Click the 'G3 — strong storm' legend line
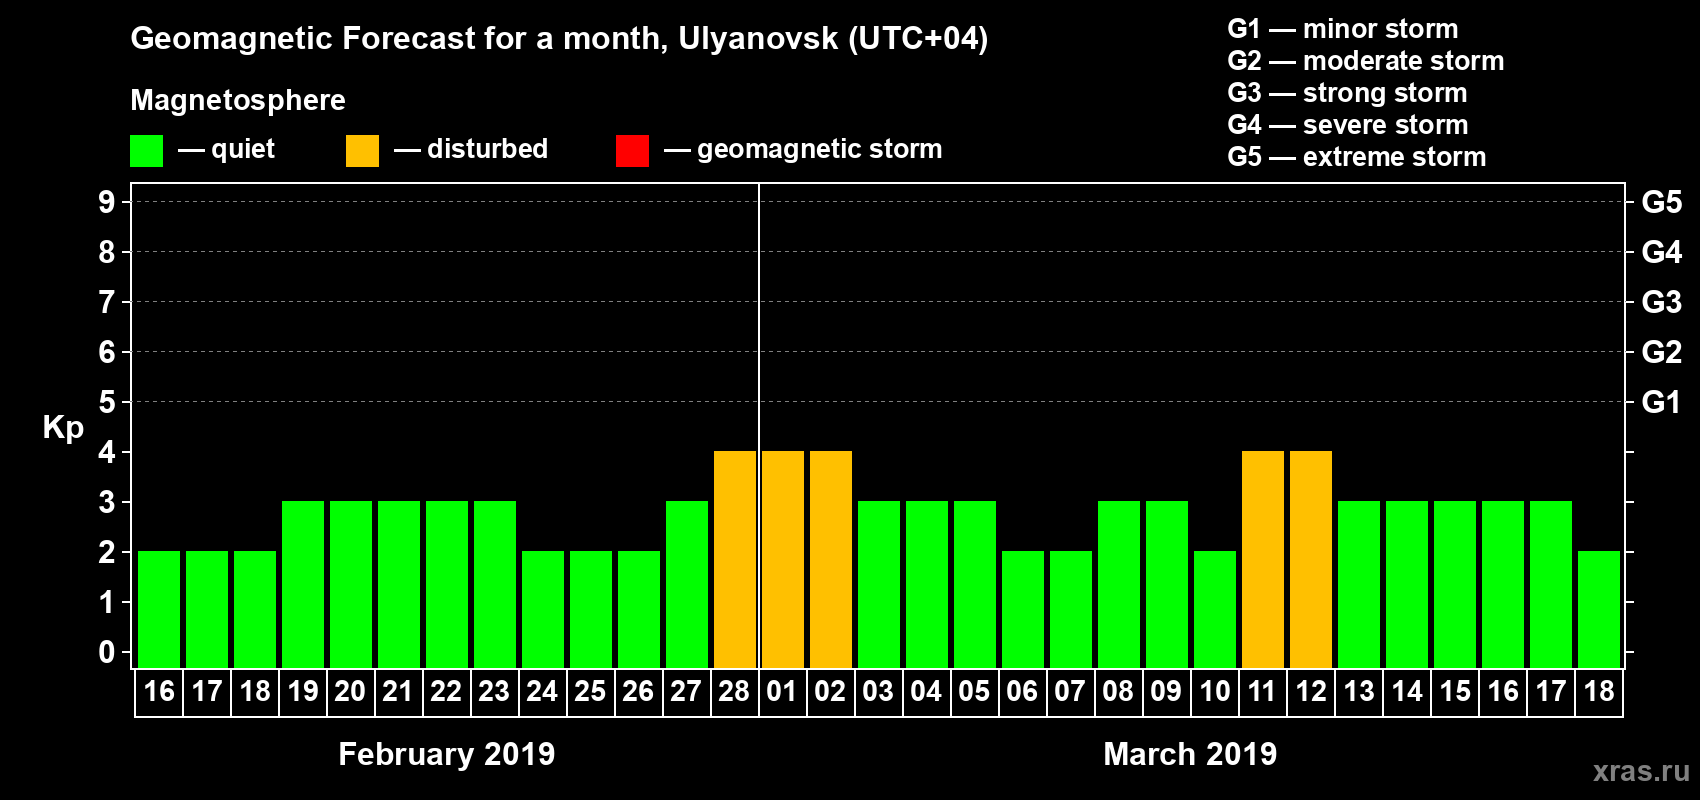This screenshot has height=800, width=1700. tap(1347, 93)
